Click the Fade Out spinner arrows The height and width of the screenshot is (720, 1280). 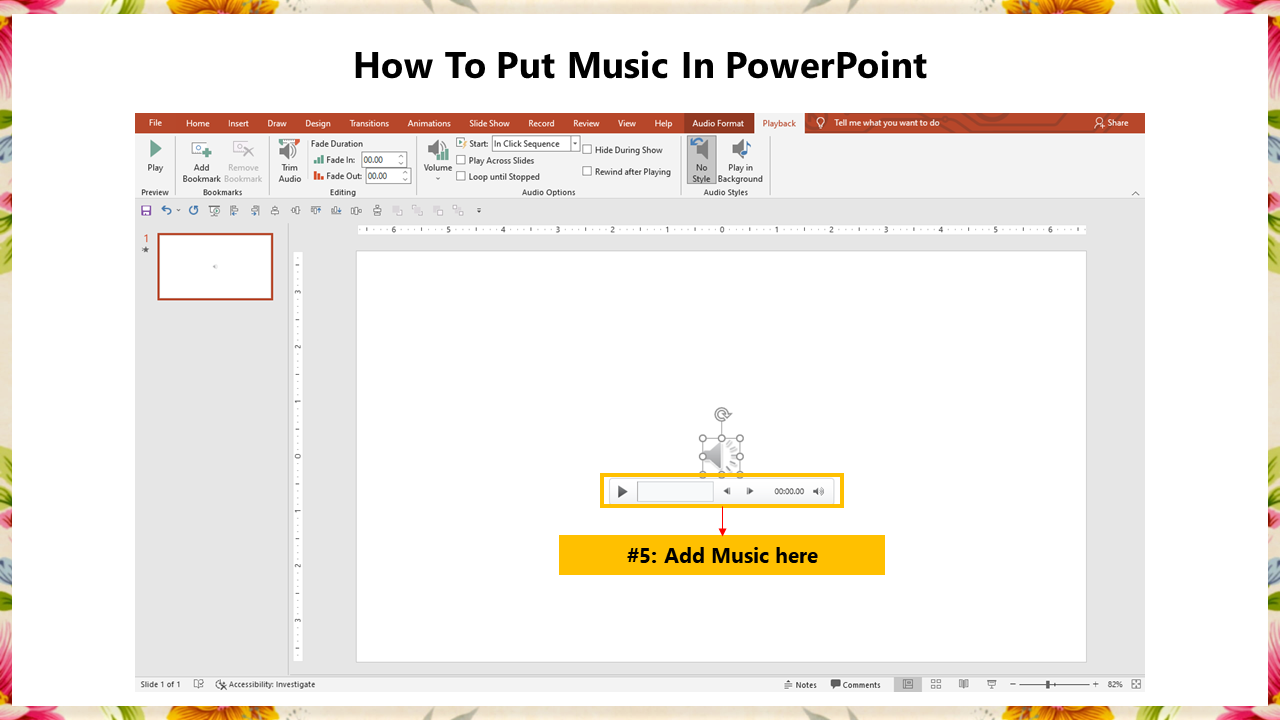coord(405,176)
